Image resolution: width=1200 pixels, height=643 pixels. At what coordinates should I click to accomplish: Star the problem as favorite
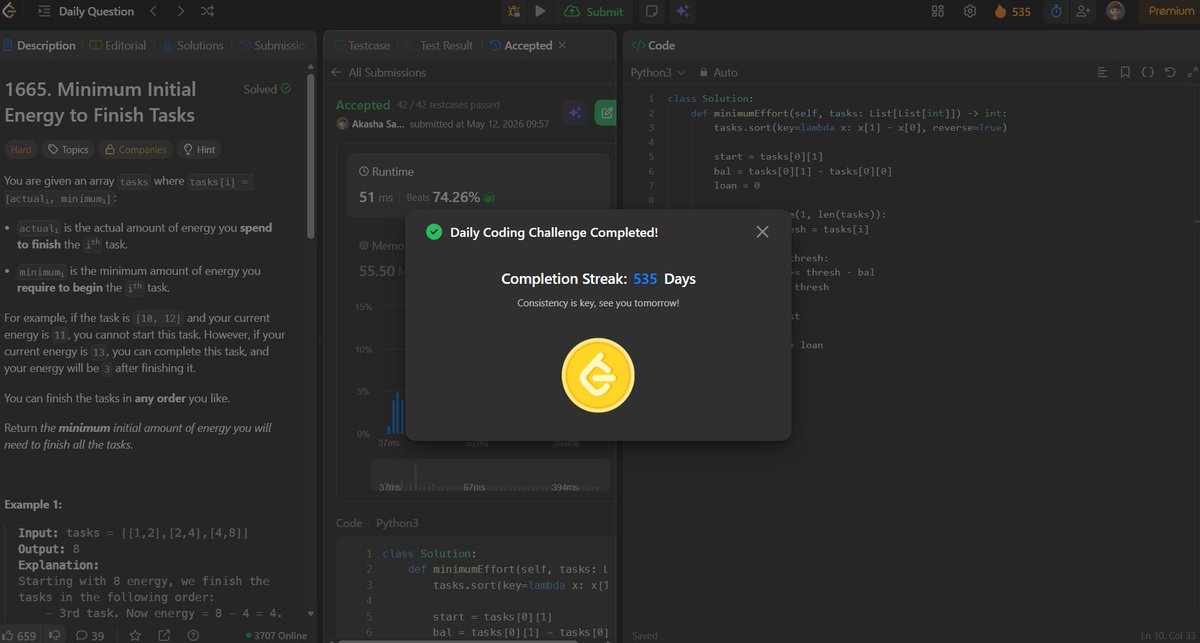[x=135, y=635]
